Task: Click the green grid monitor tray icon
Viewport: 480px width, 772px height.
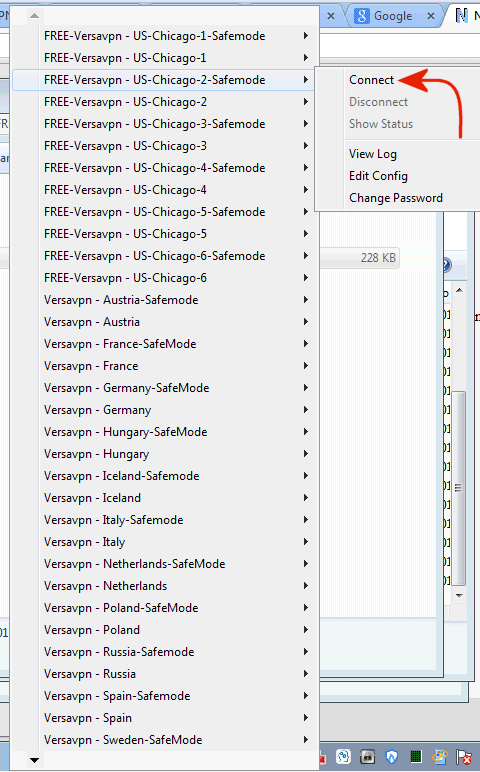Action: coord(416,756)
